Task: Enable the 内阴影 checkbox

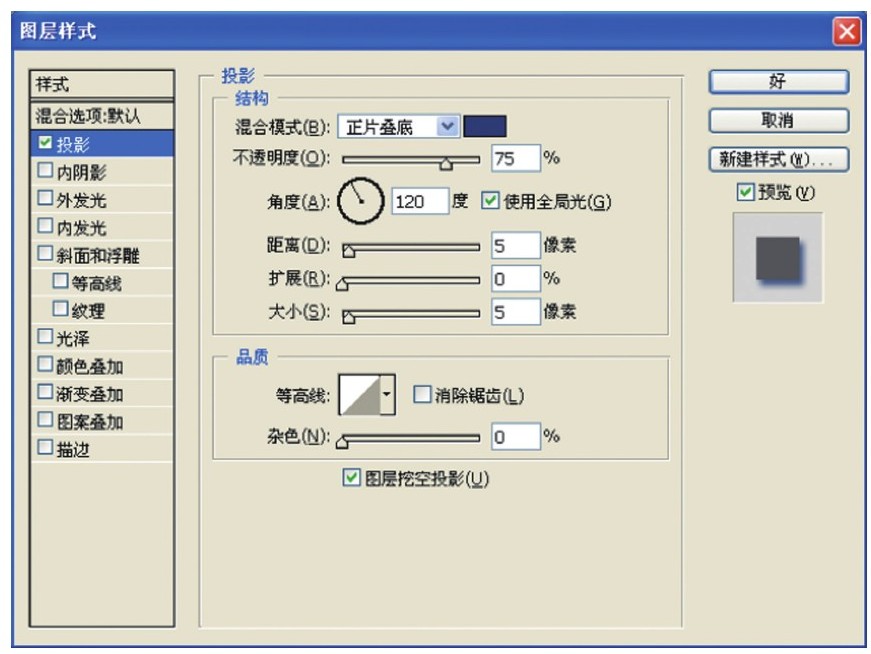Action: coord(45,170)
